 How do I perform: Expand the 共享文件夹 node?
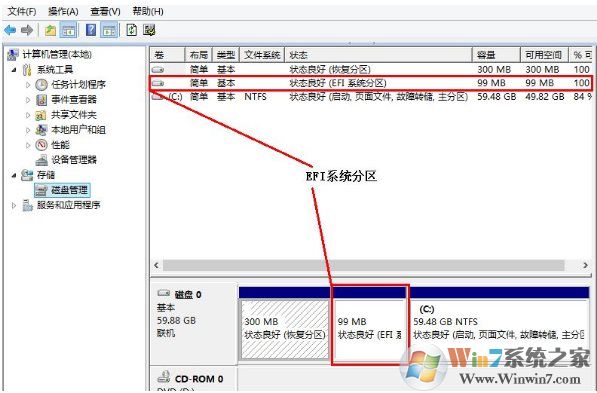click(x=28, y=115)
